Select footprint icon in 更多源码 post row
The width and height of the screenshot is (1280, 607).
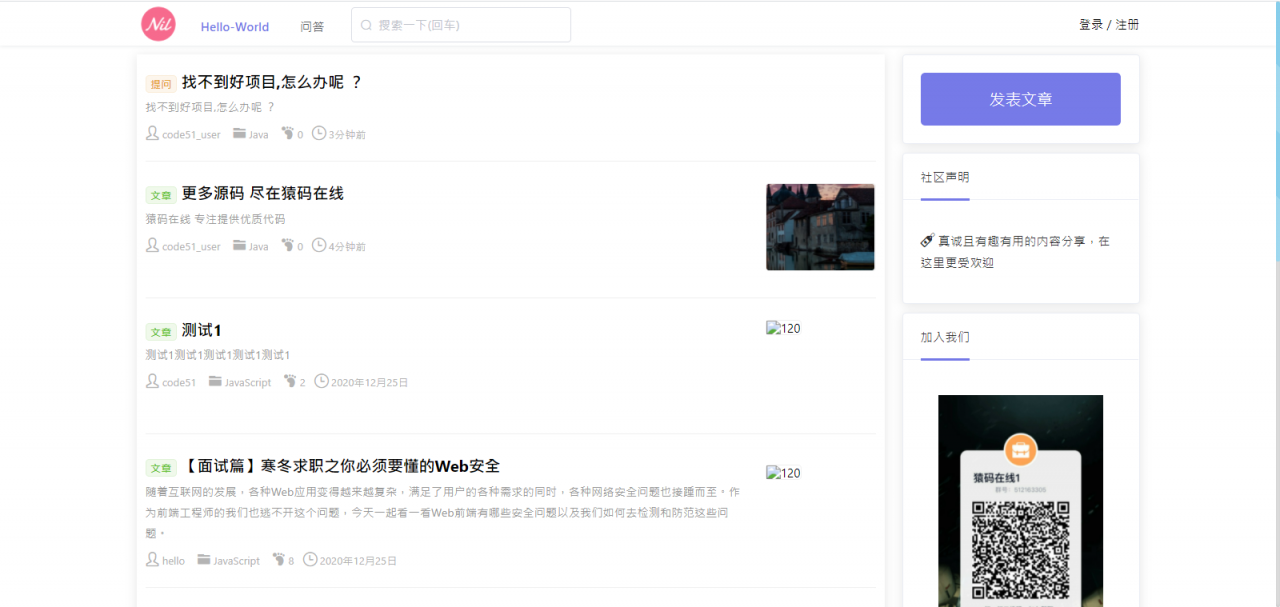coord(288,245)
